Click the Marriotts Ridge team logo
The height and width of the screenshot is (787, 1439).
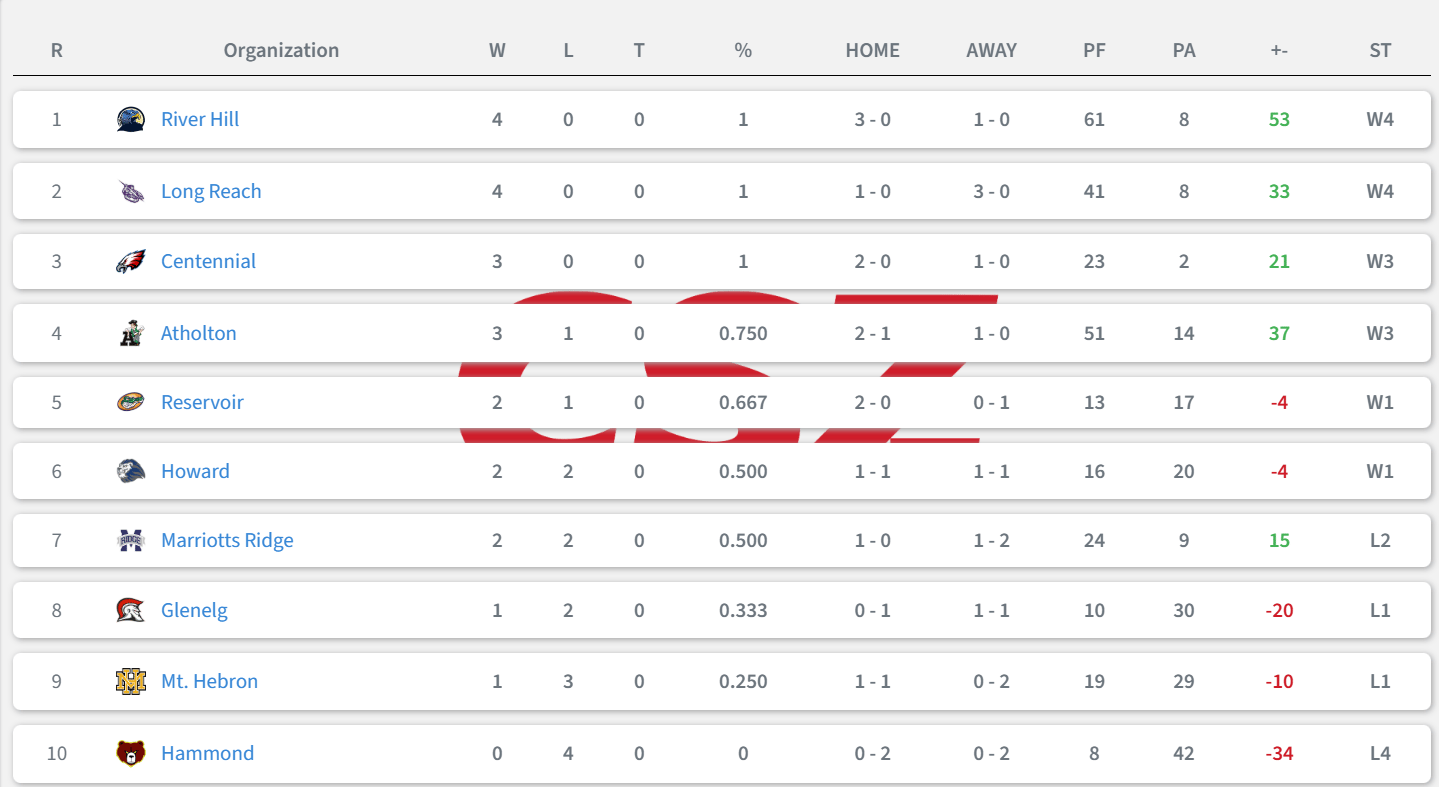[x=130, y=541]
